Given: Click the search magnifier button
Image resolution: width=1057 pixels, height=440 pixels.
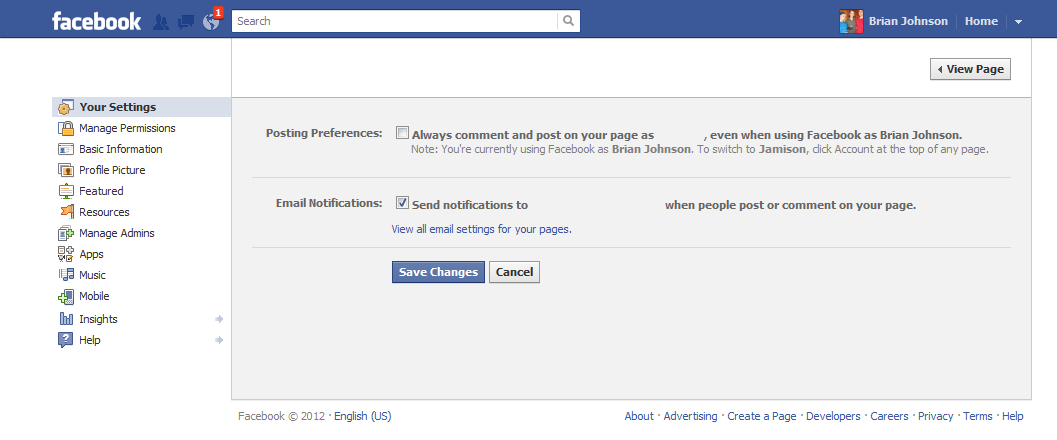Looking at the screenshot, I should point(568,21).
